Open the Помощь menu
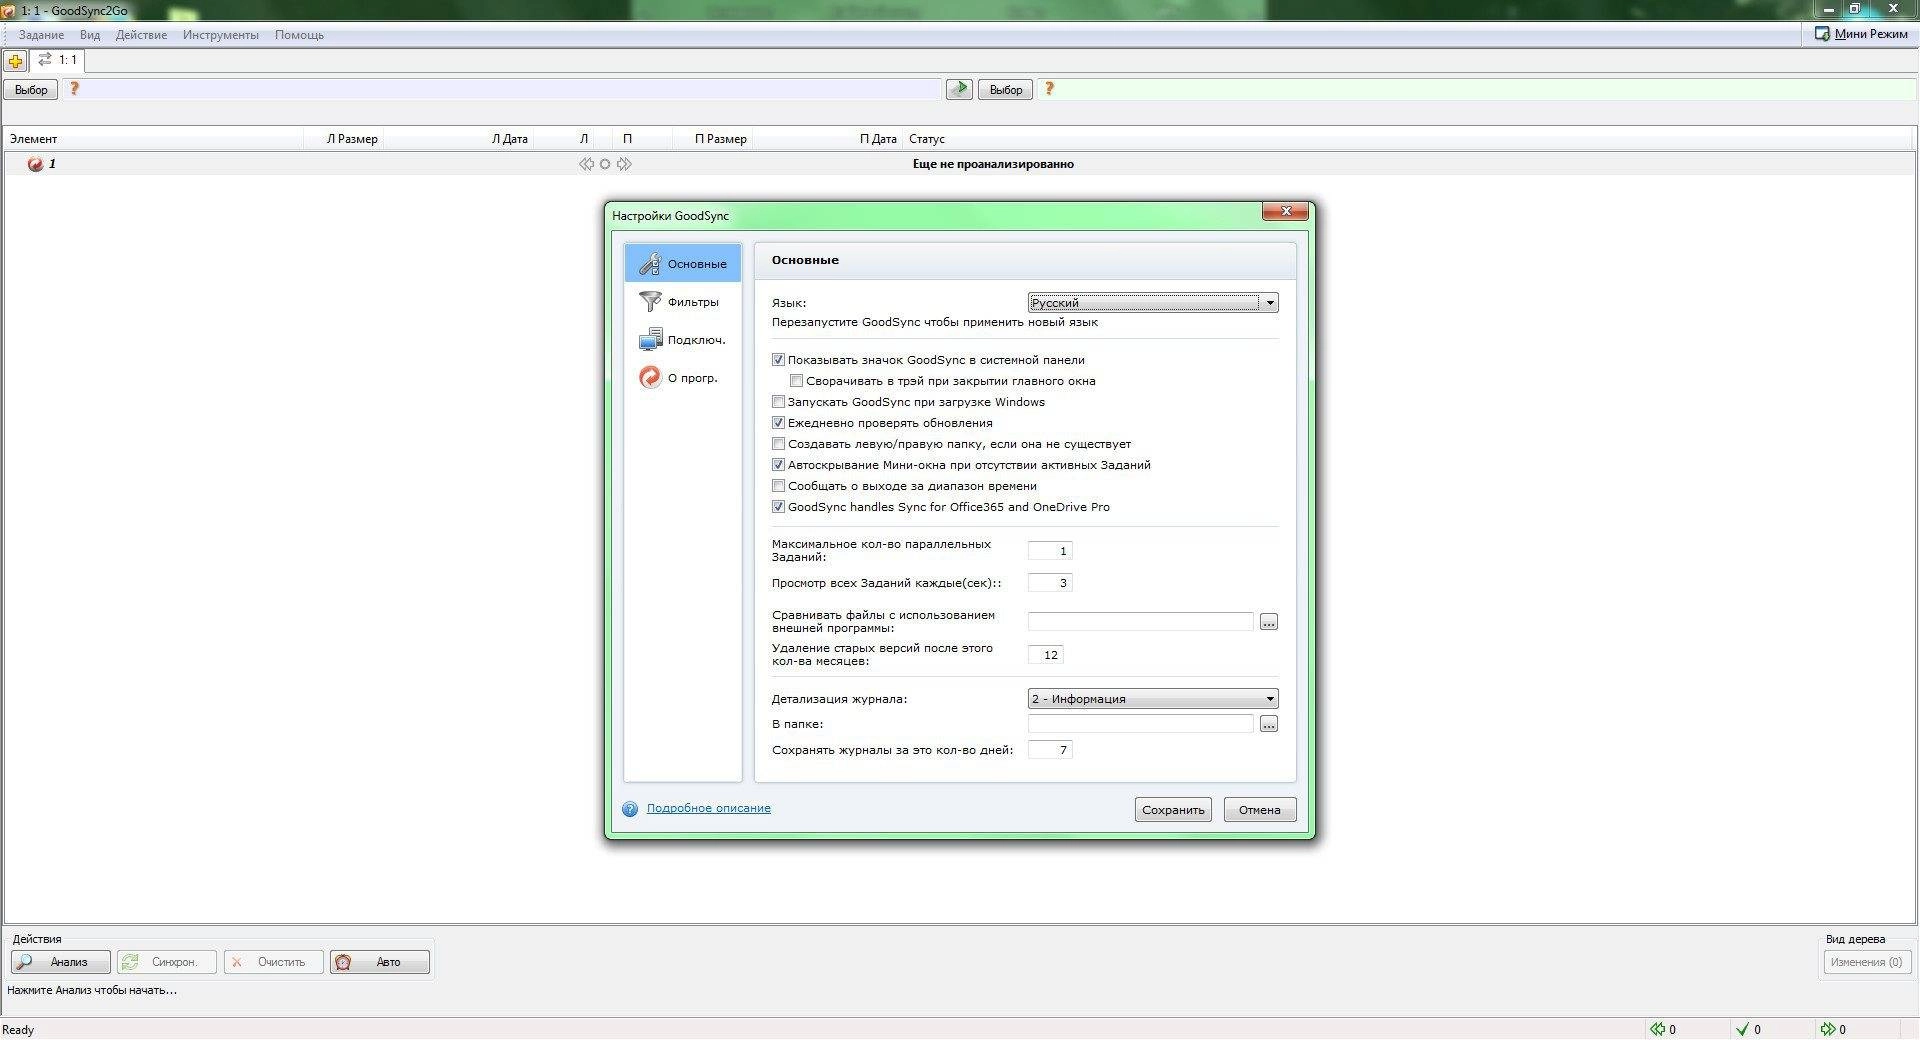1920x1040 pixels. tap(299, 35)
